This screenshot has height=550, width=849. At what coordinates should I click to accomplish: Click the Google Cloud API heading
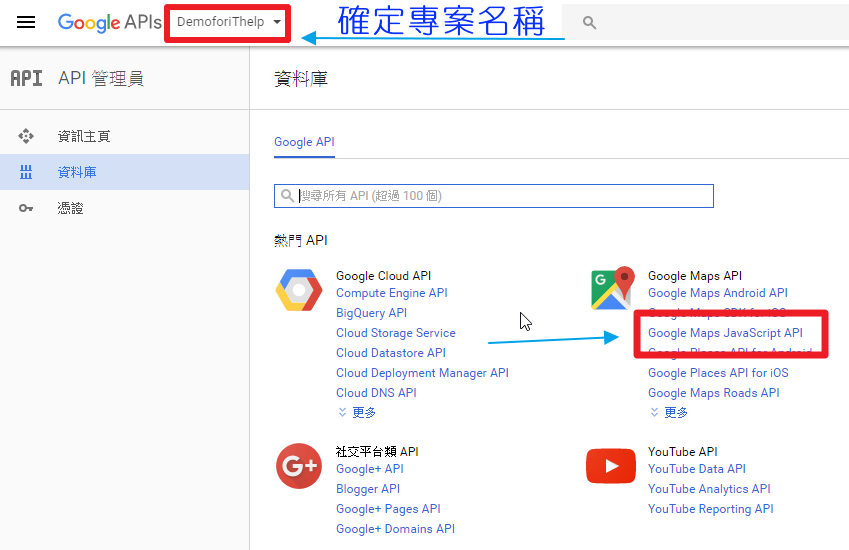(383, 276)
